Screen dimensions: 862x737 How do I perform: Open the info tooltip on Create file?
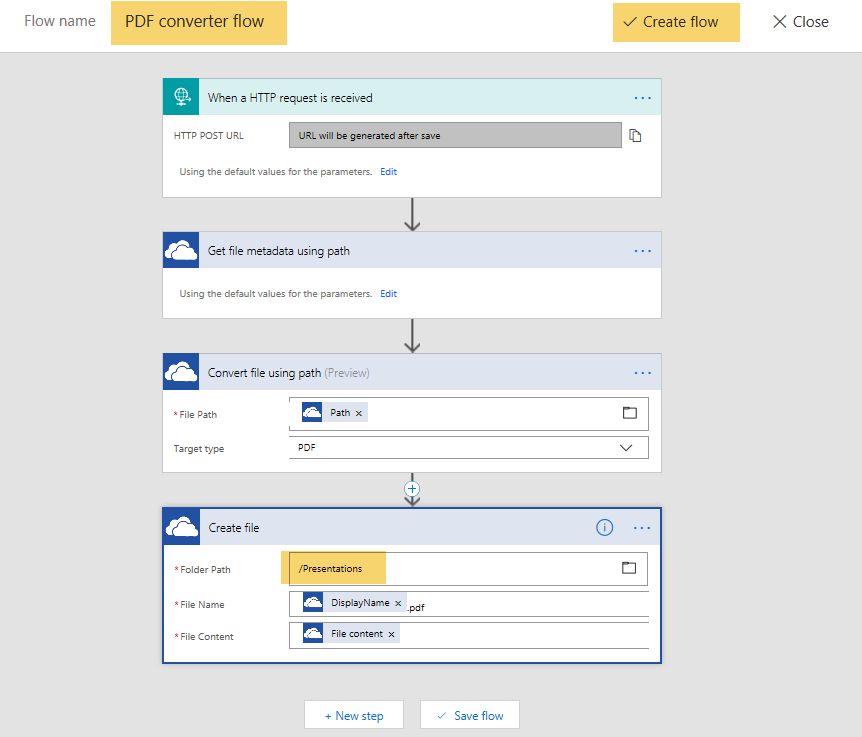604,527
